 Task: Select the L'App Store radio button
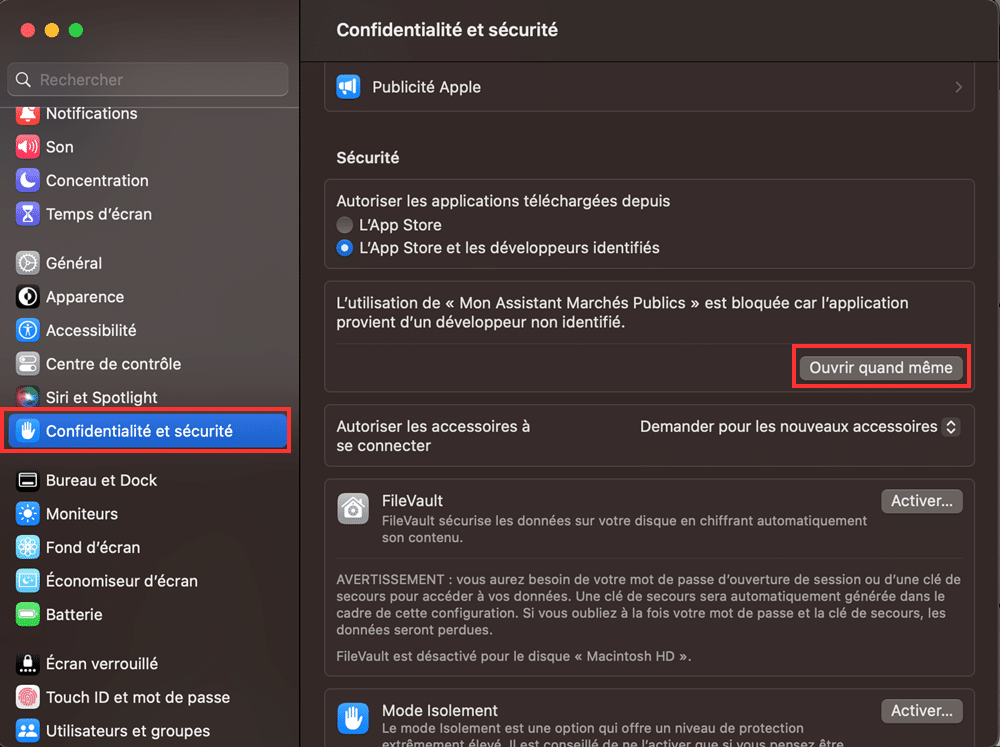tap(344, 225)
